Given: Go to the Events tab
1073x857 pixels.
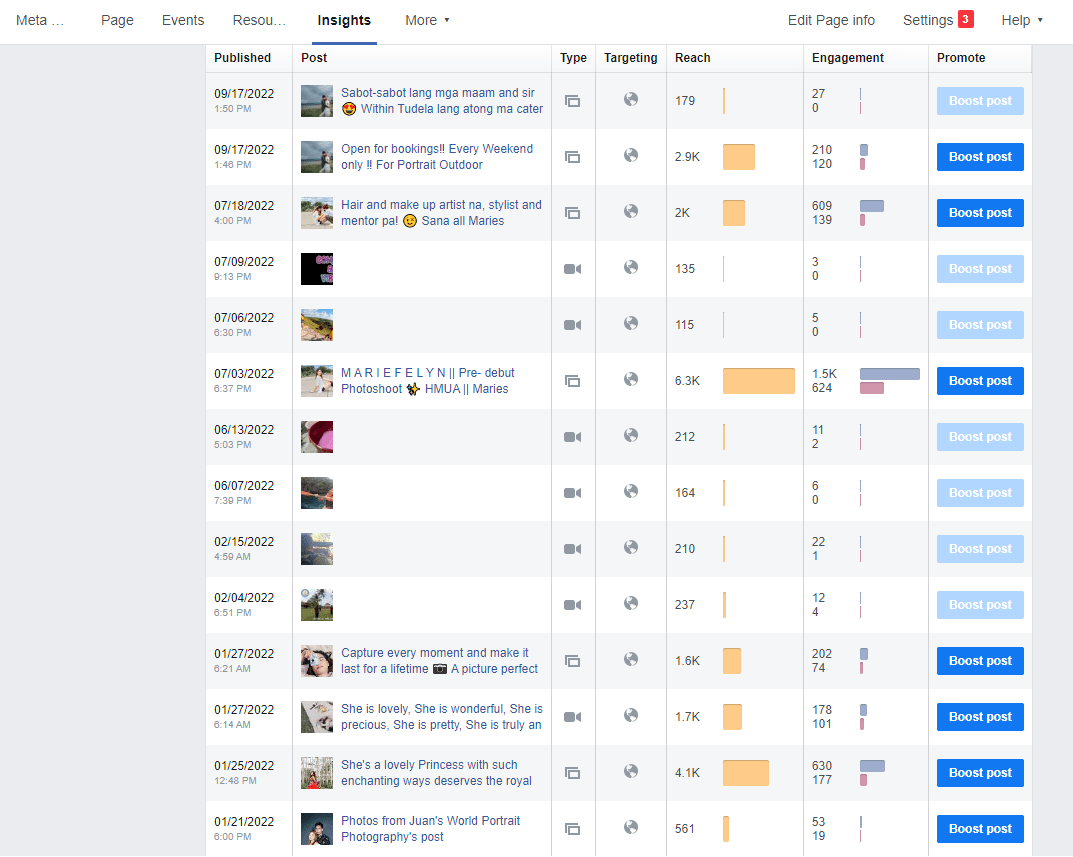Looking at the screenshot, I should point(183,21).
